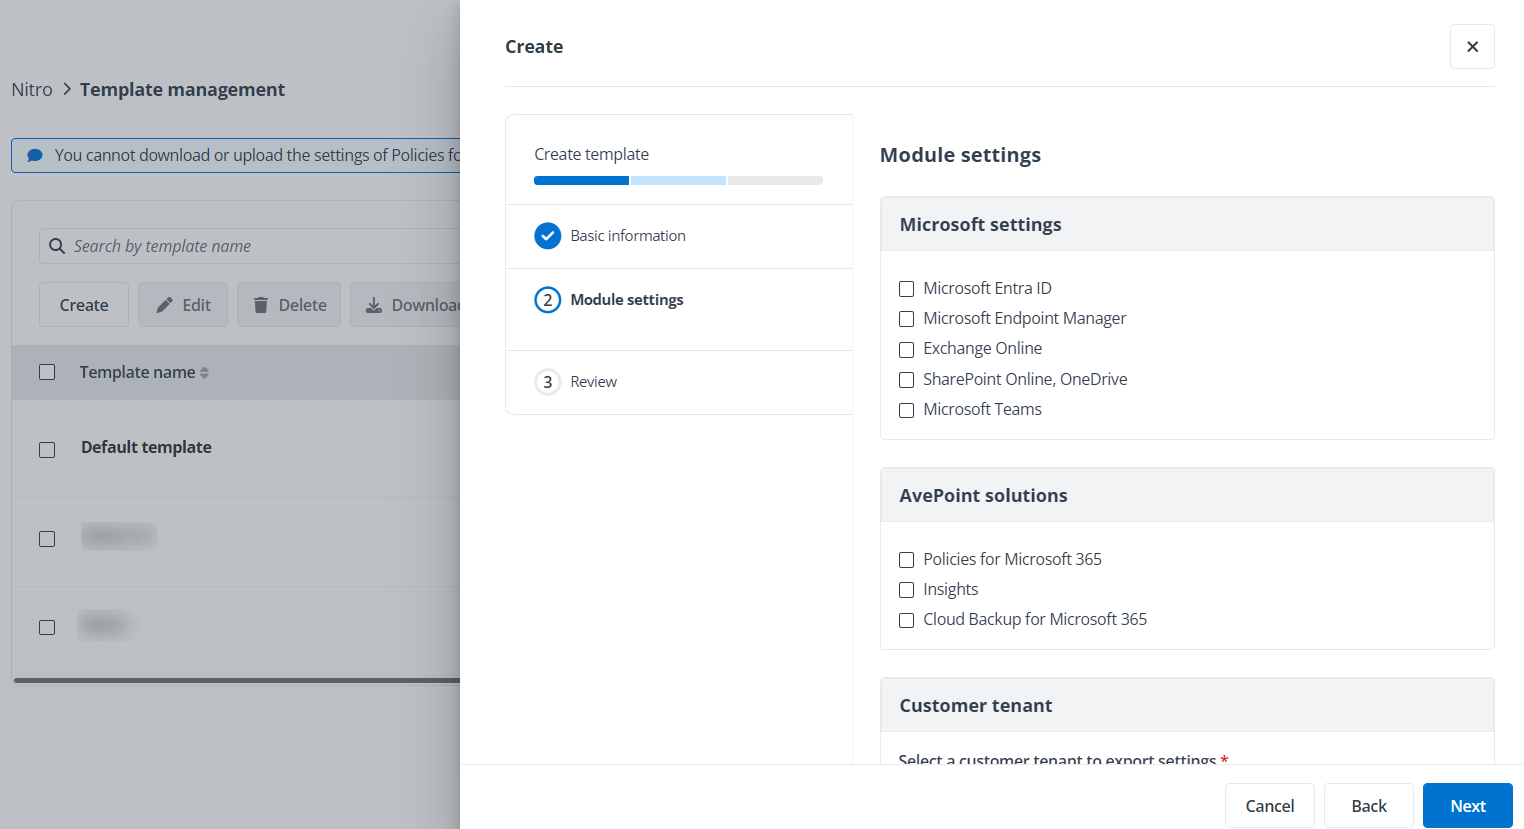Open Nitro breadcrumb link

(x=32, y=89)
